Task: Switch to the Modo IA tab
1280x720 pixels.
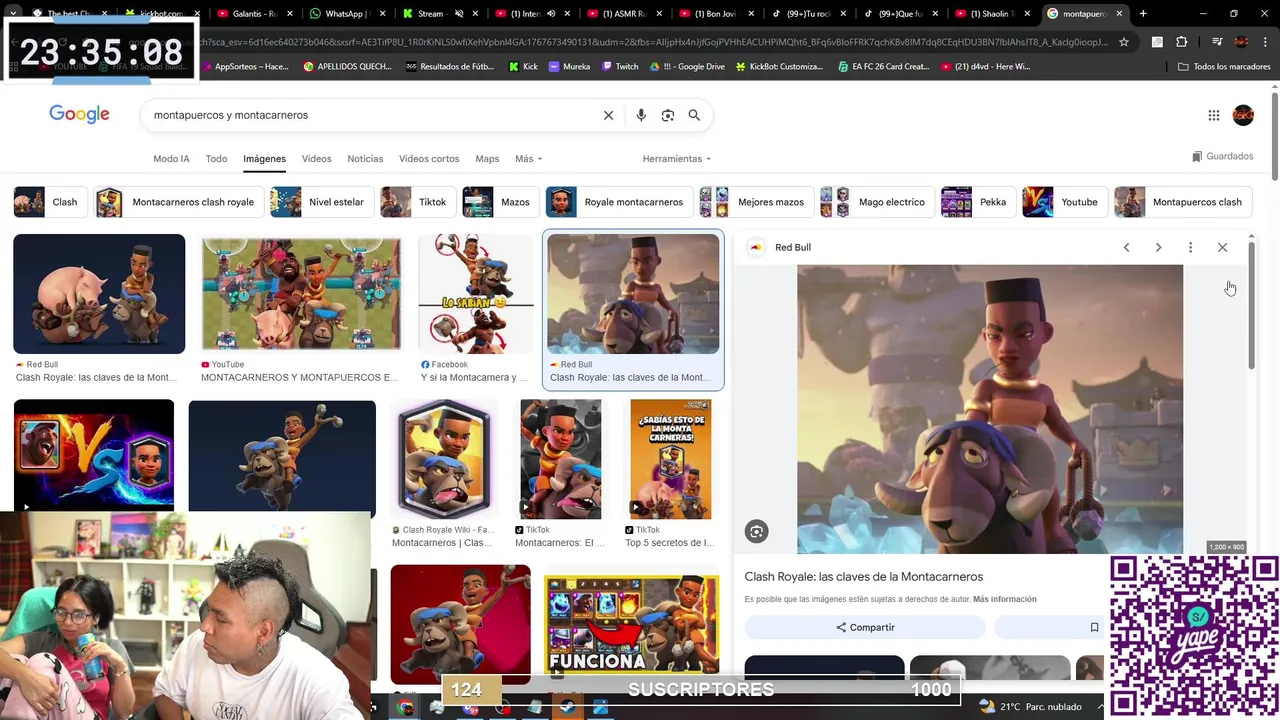Action: pyautogui.click(x=171, y=159)
